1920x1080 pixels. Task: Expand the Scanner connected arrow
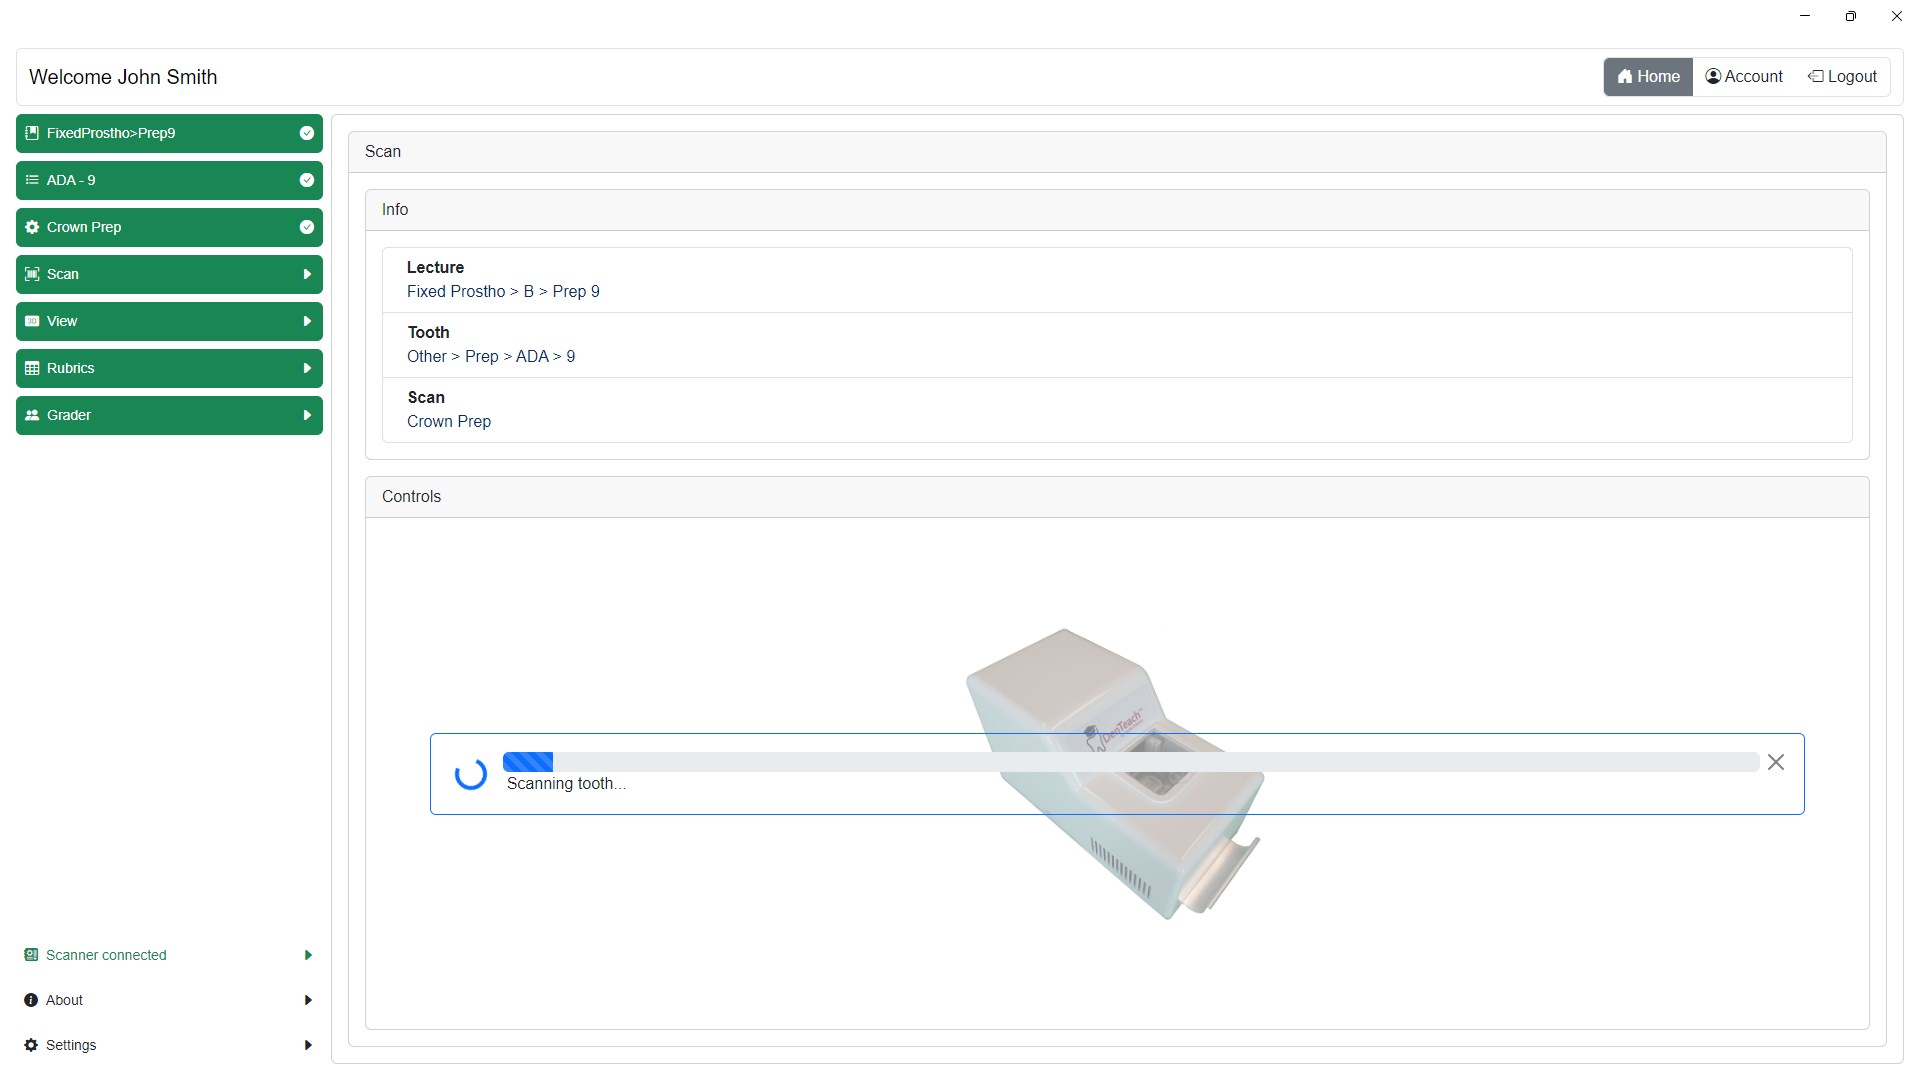coord(308,955)
